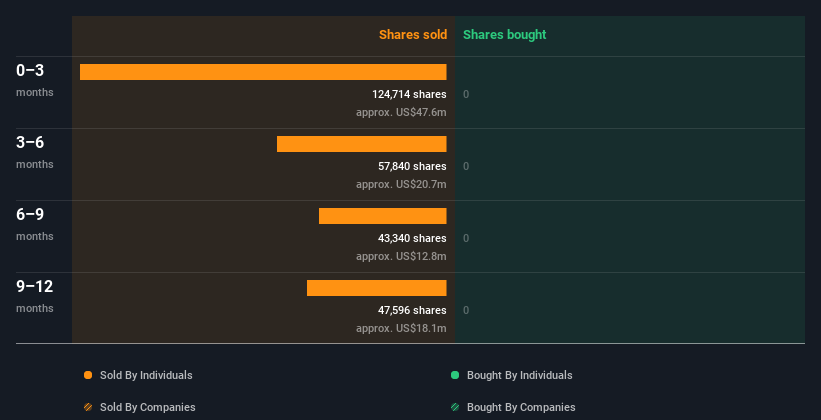Select the Sold By Individuals legend label
The width and height of the screenshot is (821, 420).
pos(146,375)
